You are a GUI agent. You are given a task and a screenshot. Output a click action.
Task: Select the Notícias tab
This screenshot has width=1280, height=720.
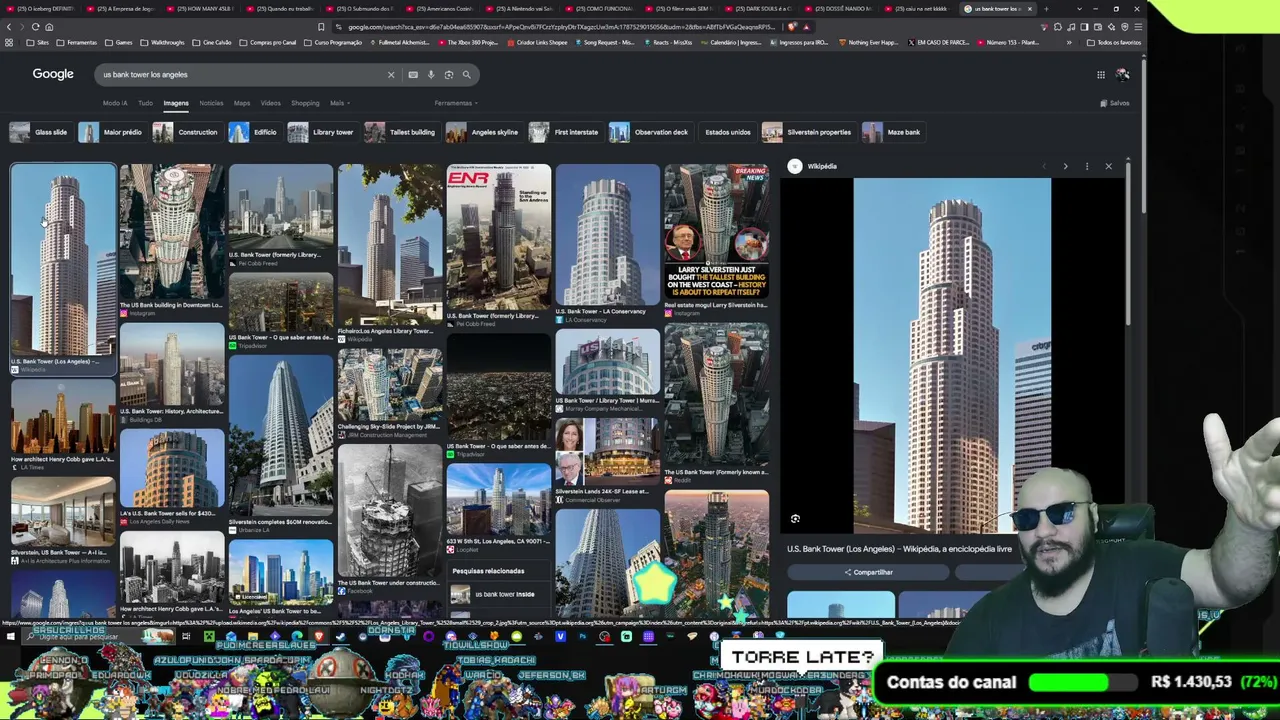211,103
